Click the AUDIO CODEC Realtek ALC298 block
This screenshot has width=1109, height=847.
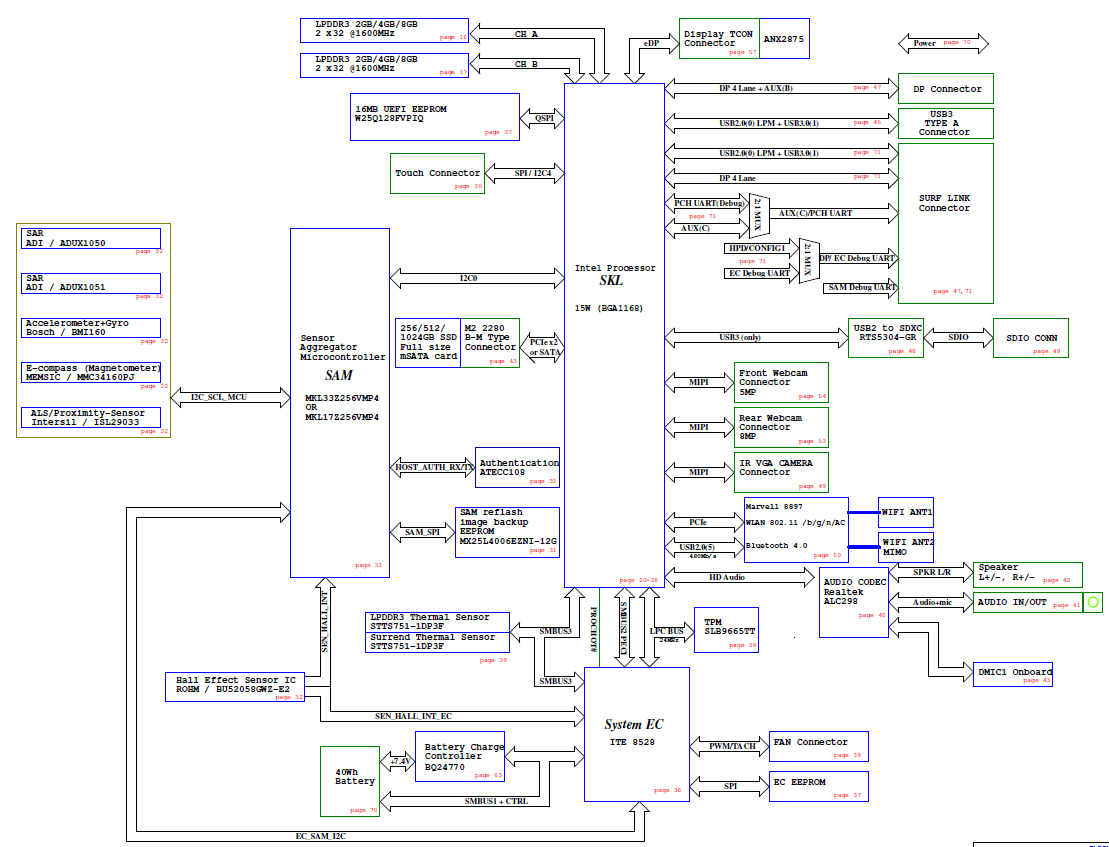pos(853,601)
